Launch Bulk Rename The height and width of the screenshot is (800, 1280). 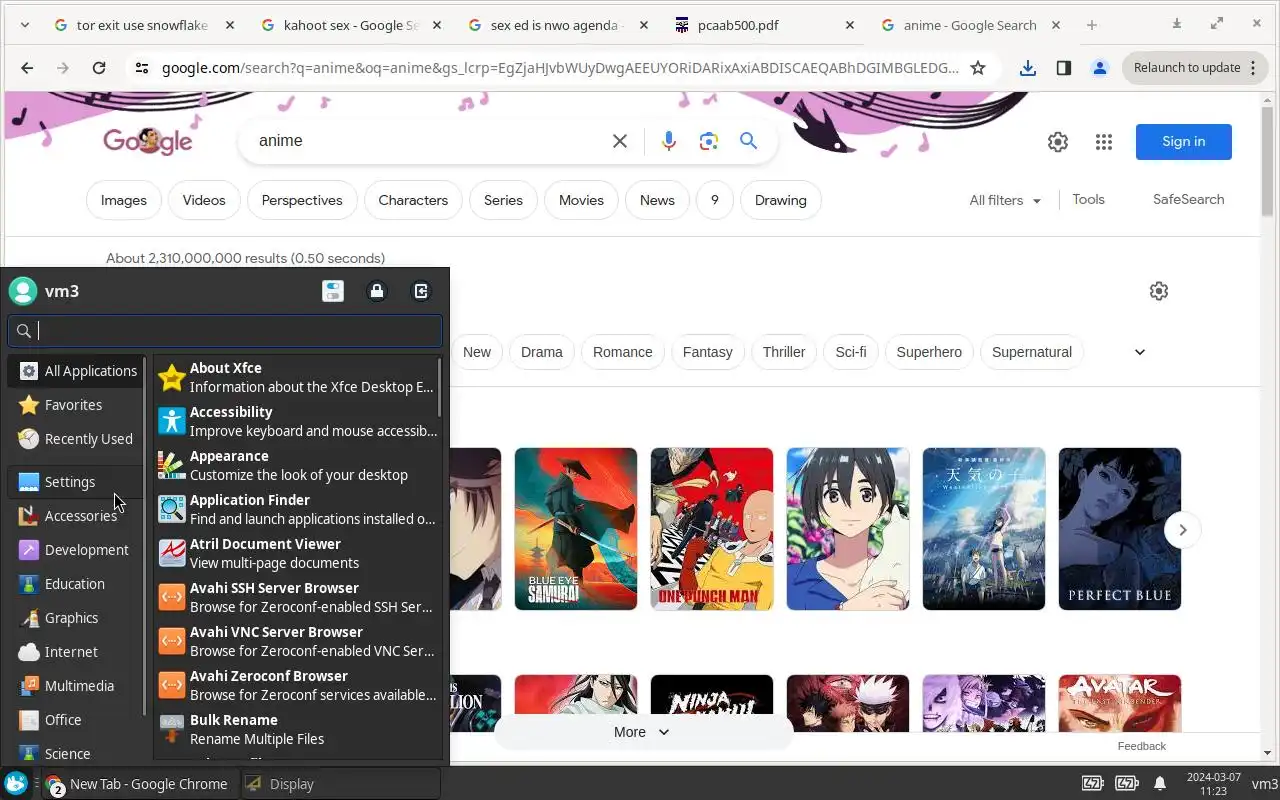click(297, 730)
